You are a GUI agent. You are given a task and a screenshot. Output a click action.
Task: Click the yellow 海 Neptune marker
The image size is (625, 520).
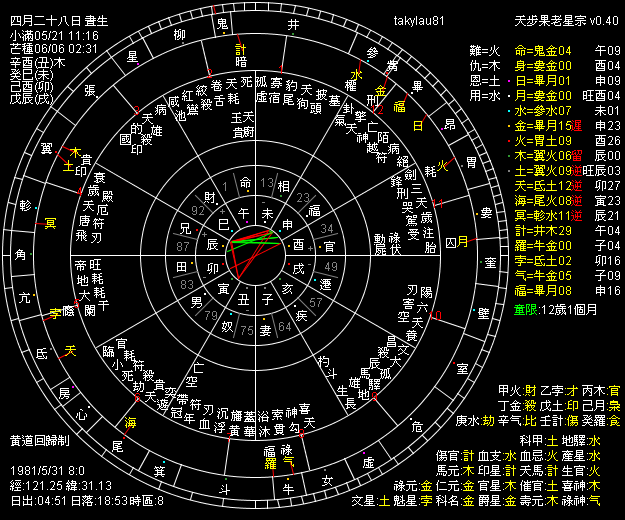coord(132,424)
